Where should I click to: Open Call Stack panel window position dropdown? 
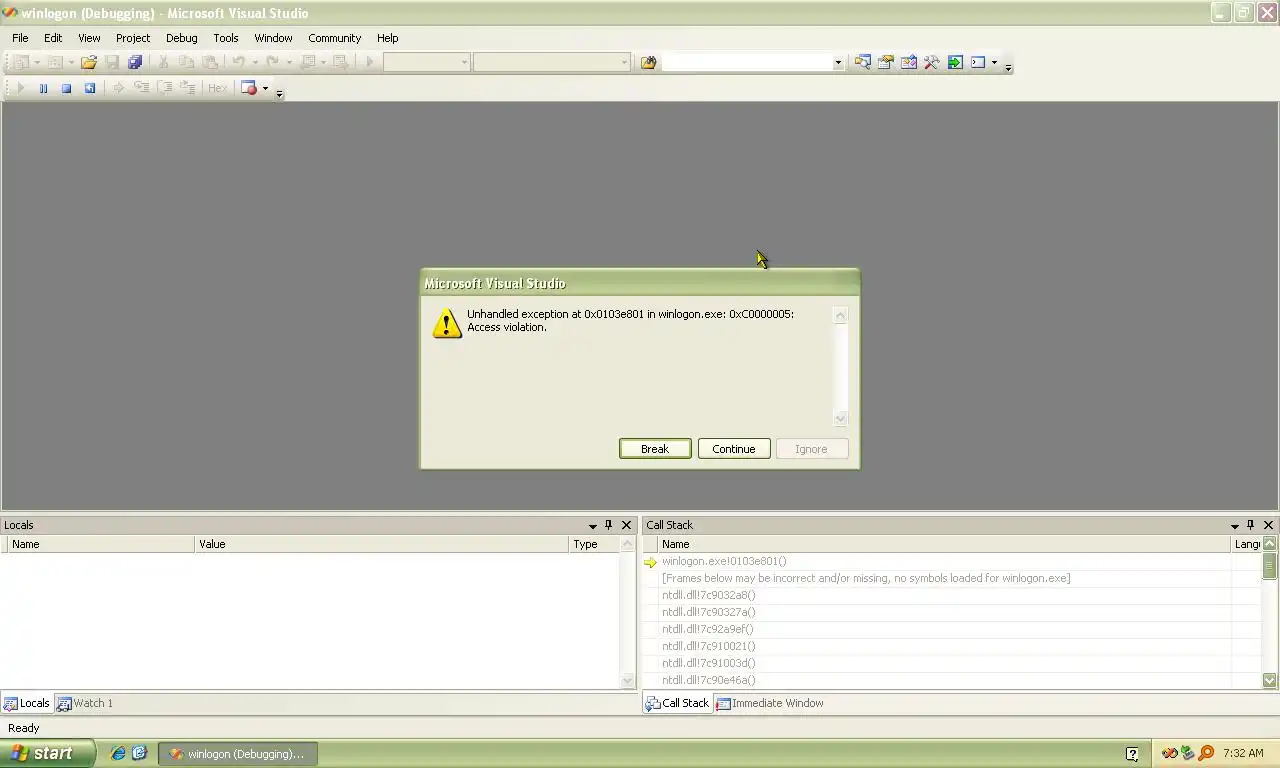point(1234,525)
